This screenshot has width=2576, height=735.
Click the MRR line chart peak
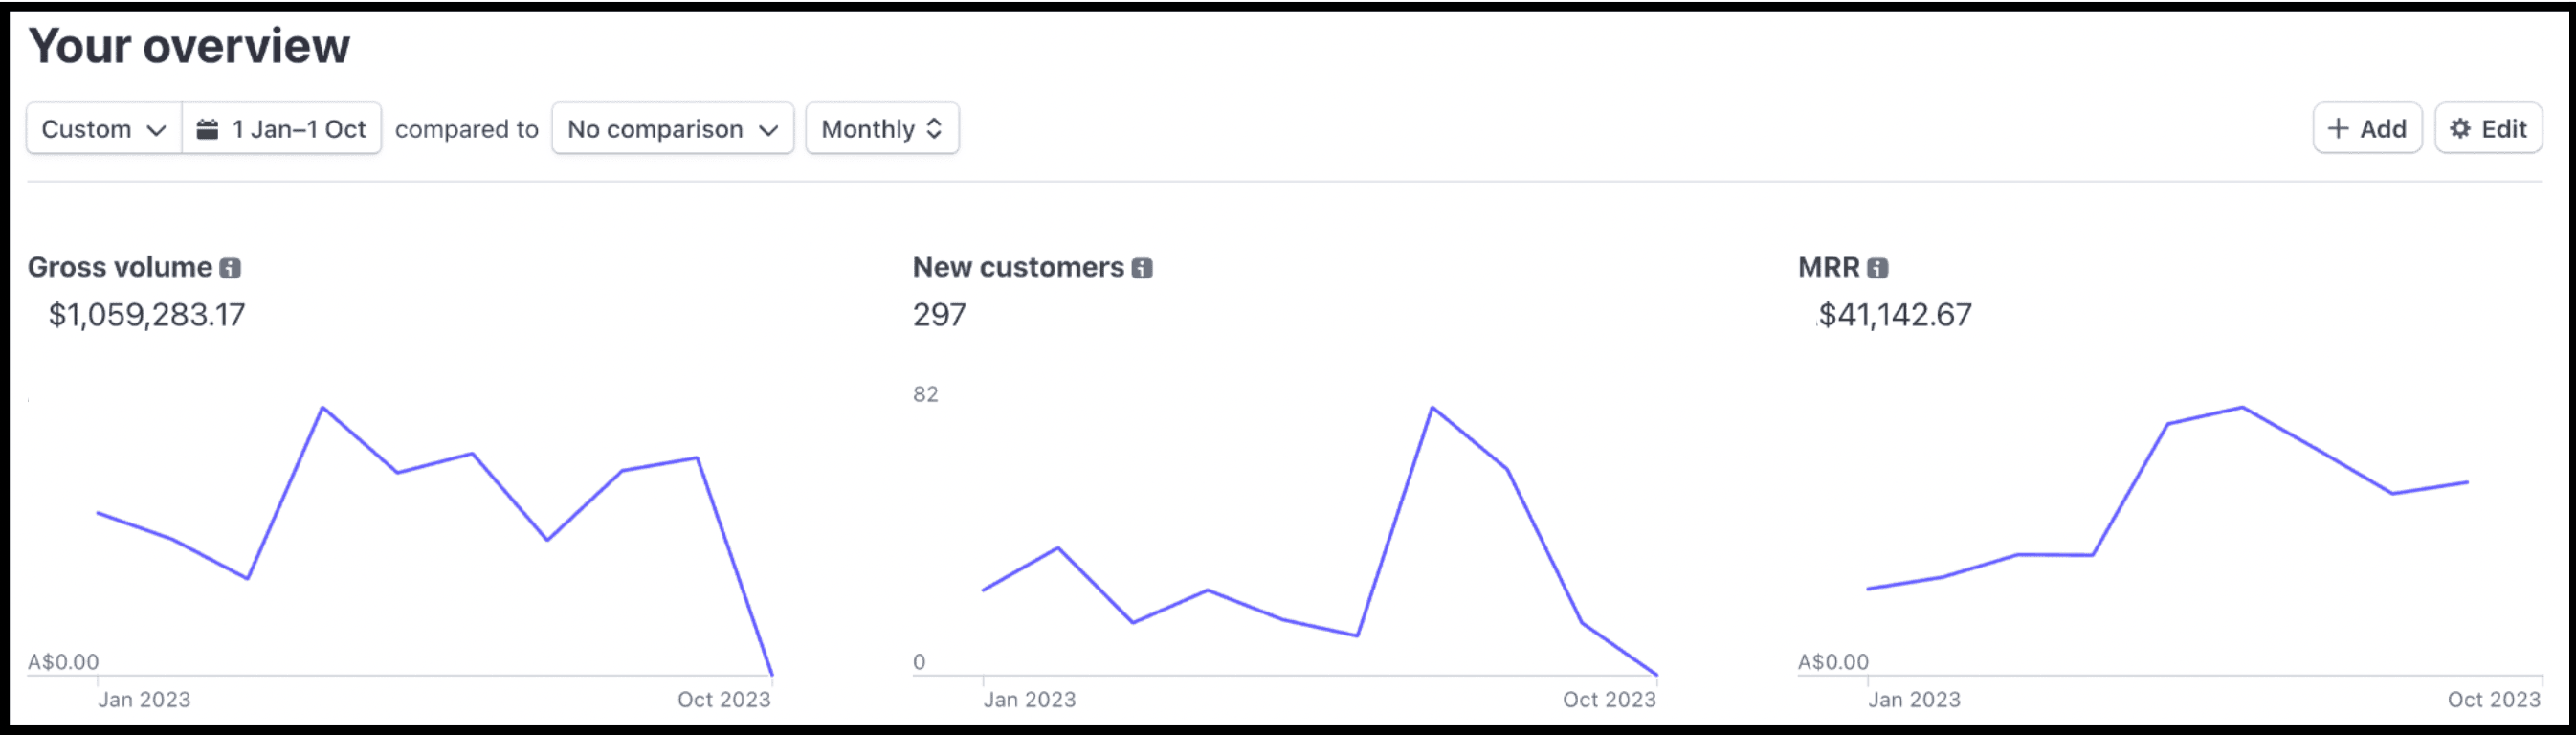pos(2243,408)
